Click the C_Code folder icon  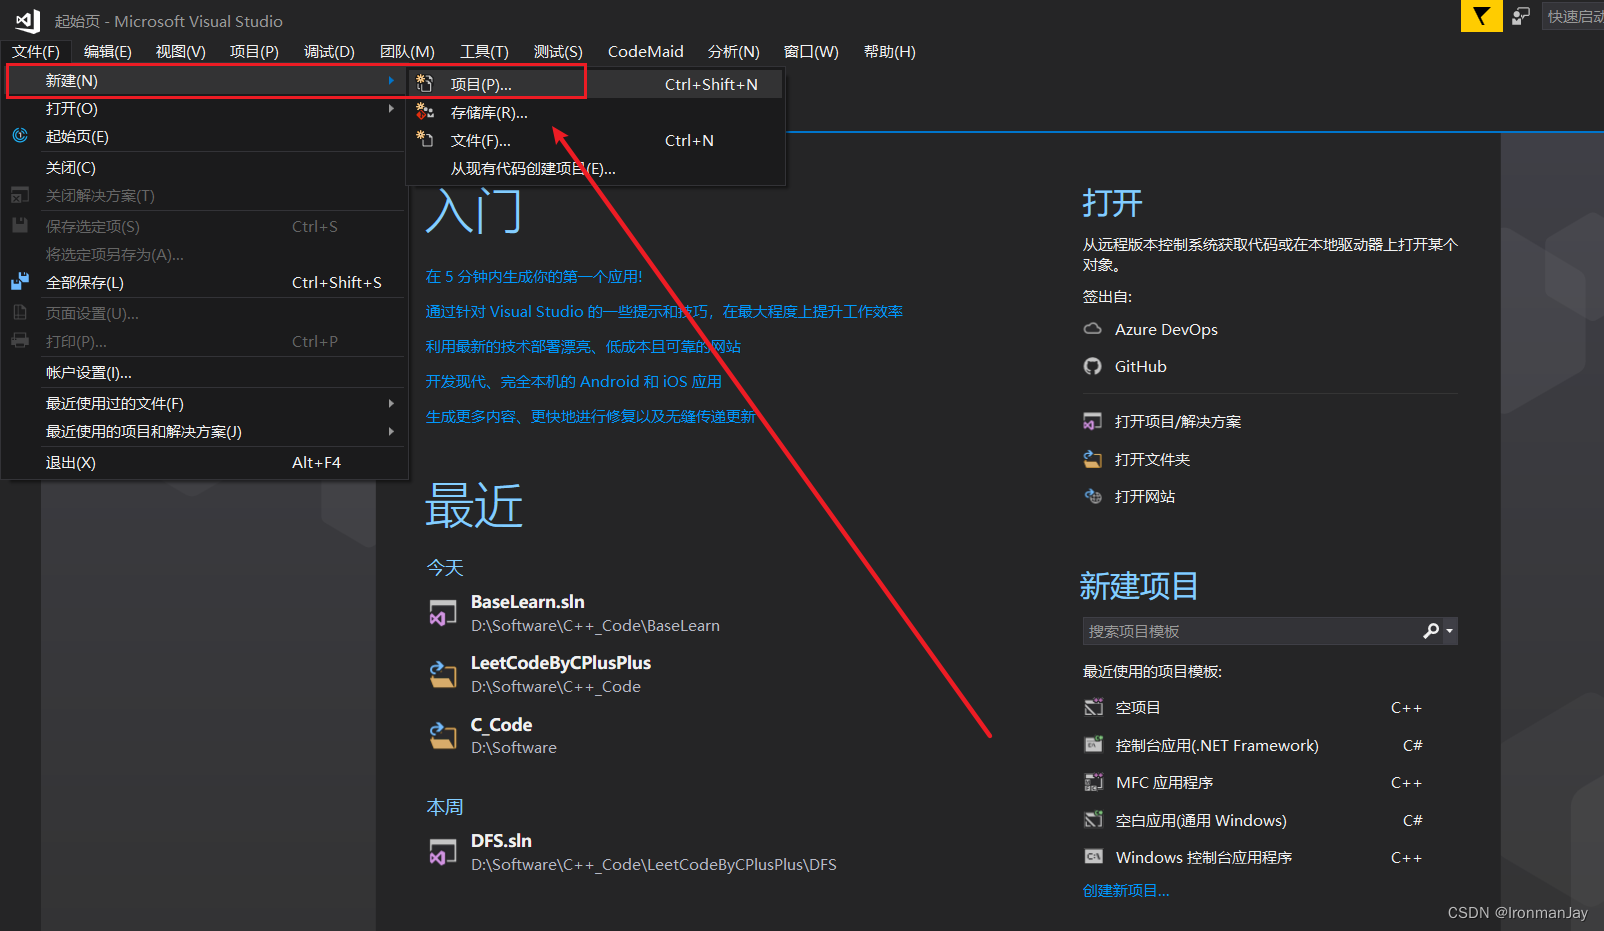click(x=443, y=735)
